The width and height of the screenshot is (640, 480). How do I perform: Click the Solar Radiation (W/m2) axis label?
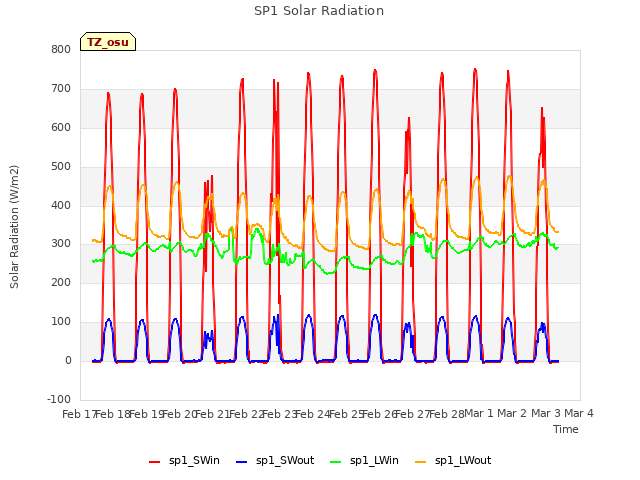pyautogui.click(x=14, y=227)
